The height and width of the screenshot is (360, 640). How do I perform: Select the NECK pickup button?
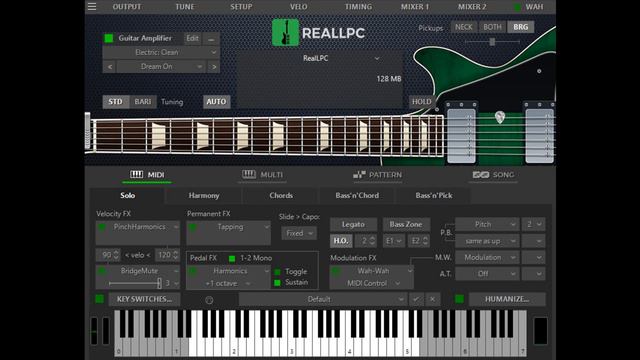click(x=464, y=27)
